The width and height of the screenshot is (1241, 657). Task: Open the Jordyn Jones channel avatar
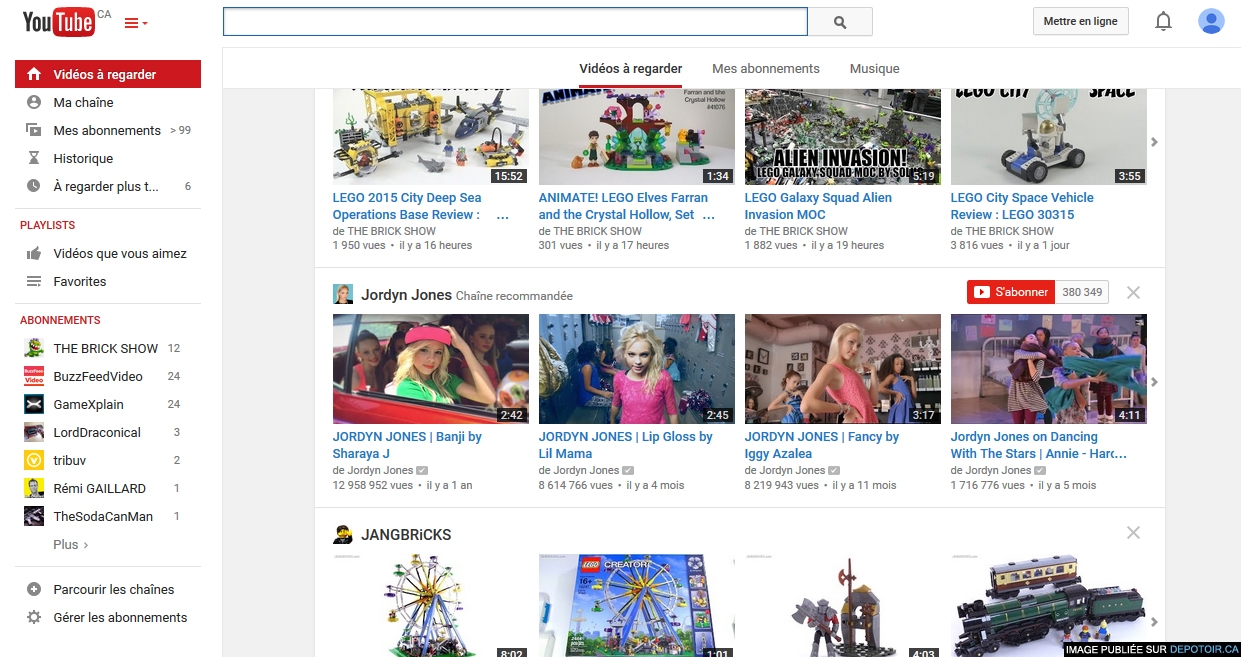[343, 294]
